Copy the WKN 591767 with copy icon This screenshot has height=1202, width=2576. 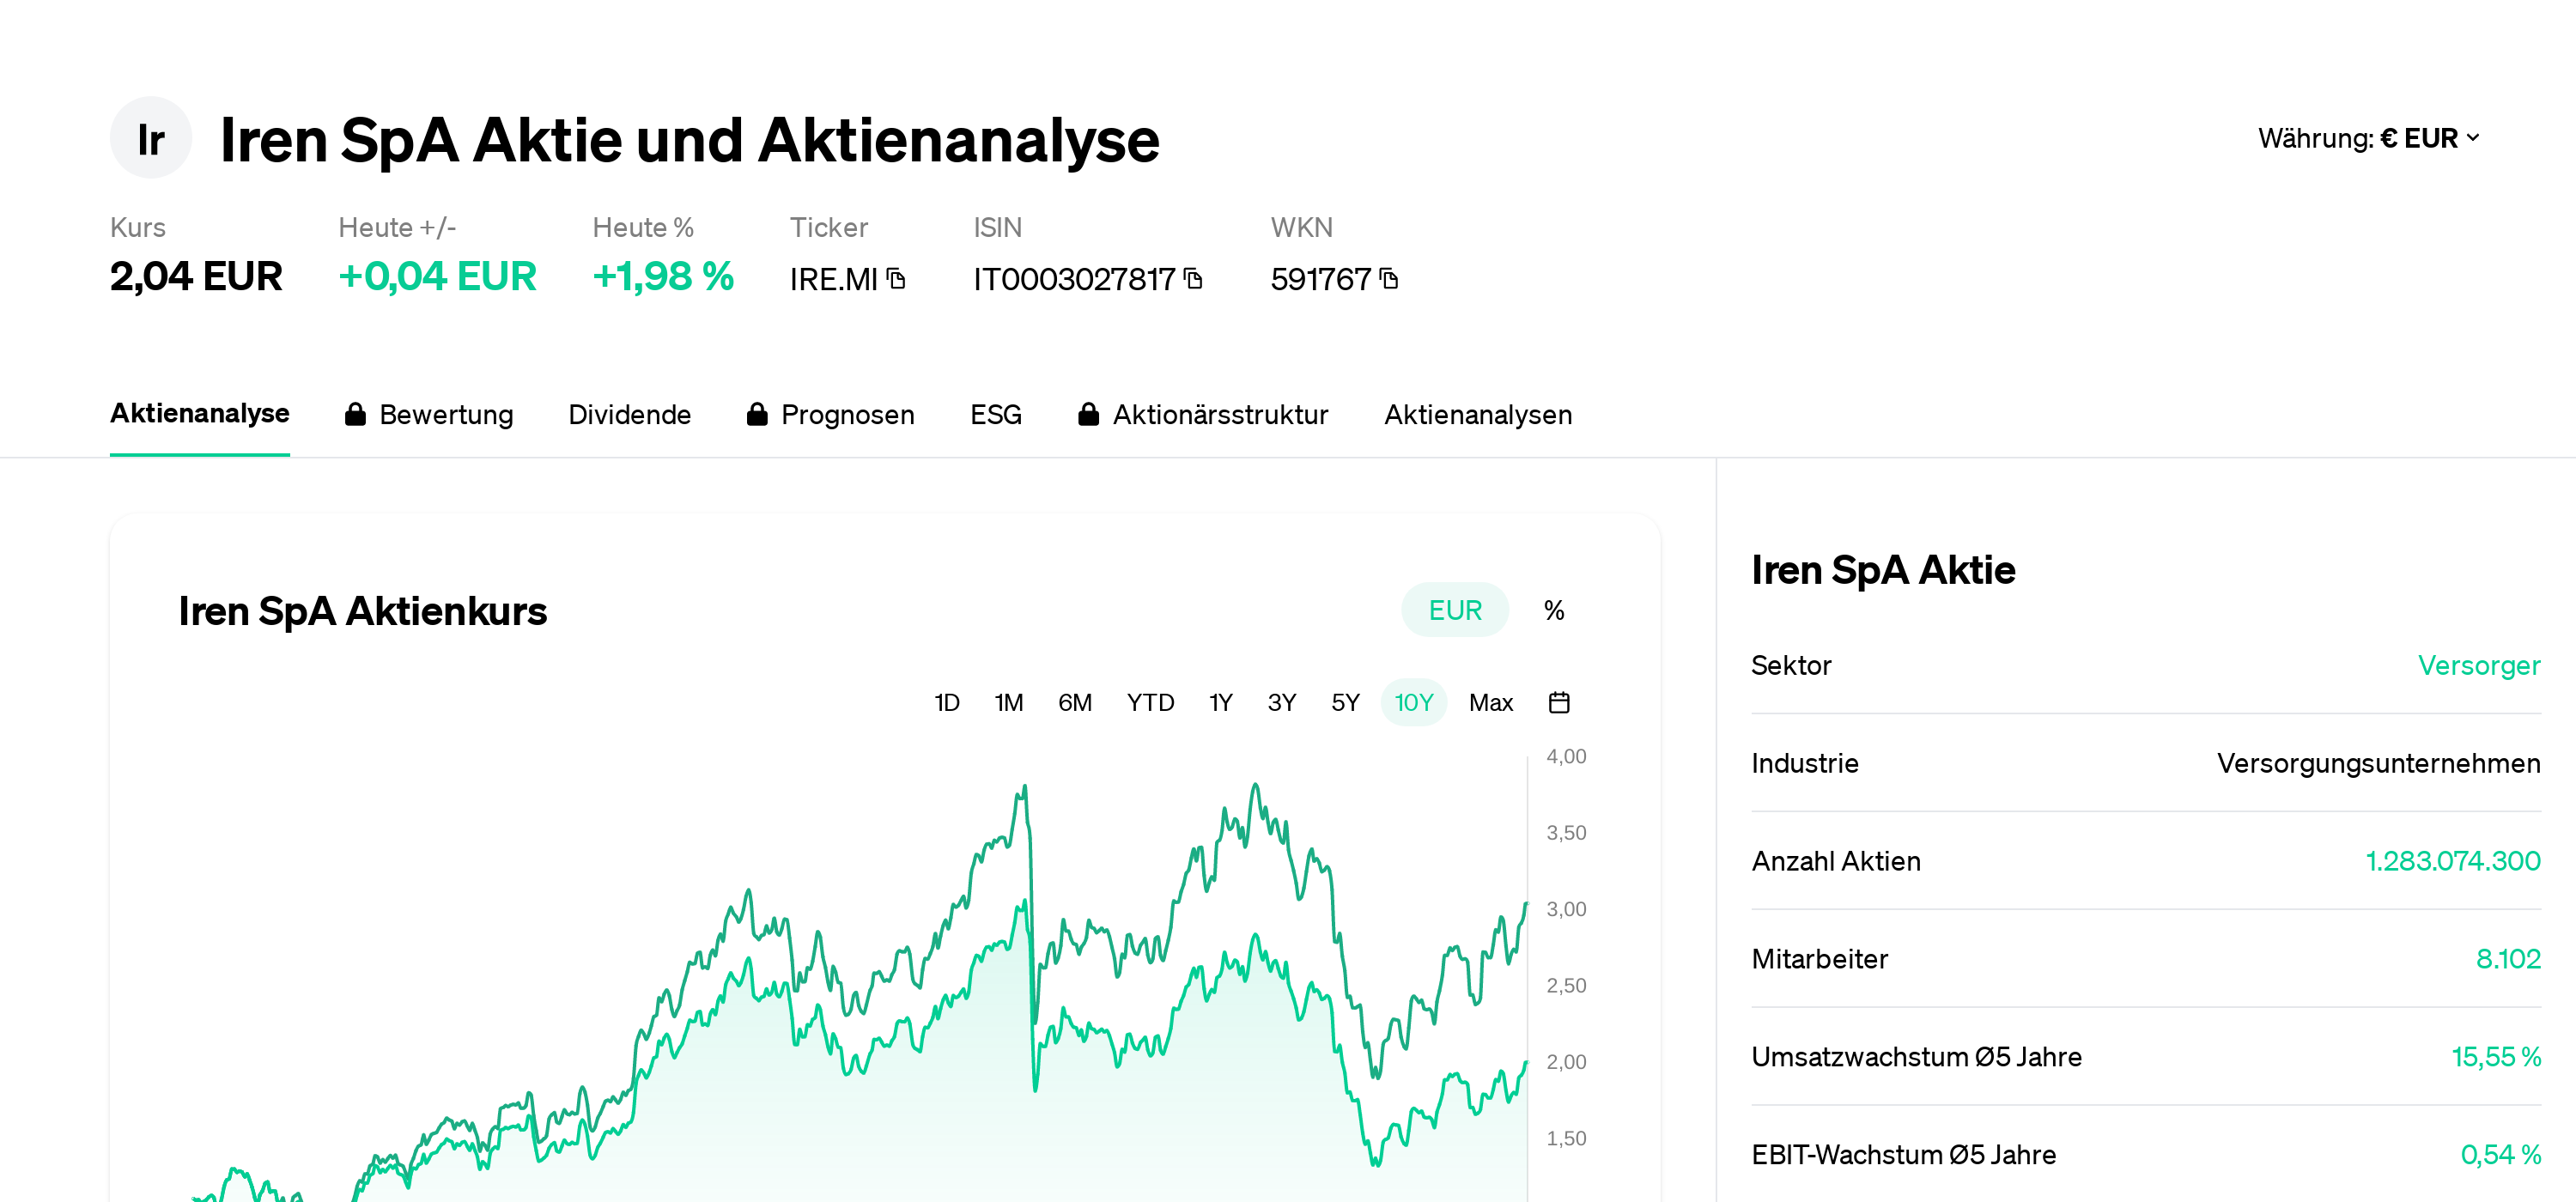click(1388, 280)
